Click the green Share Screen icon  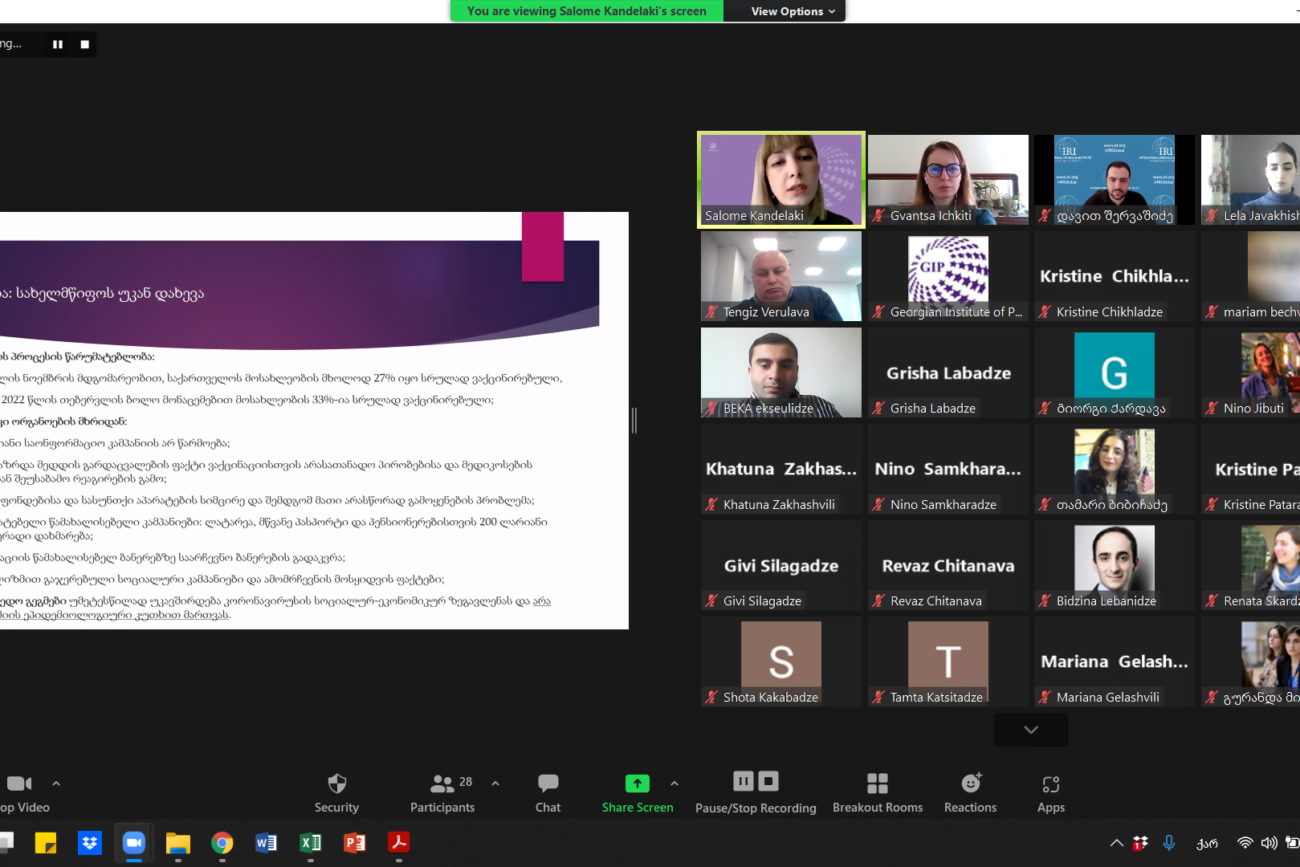(x=637, y=784)
